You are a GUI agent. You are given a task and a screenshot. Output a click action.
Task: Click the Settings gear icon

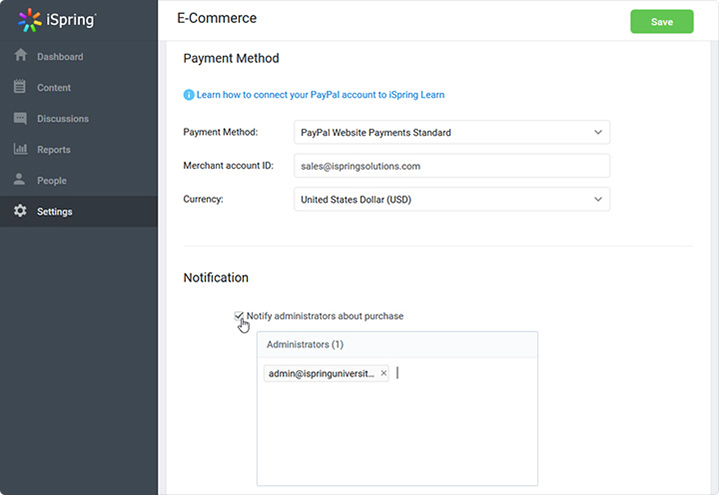pos(20,211)
